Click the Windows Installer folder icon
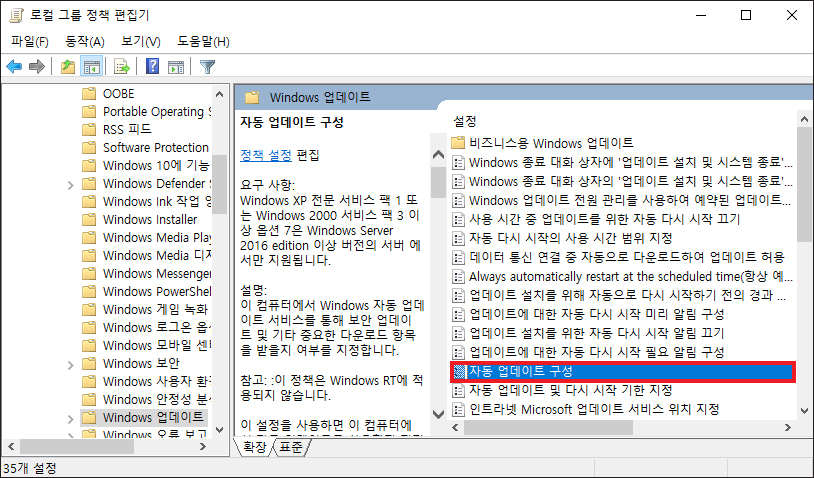This screenshot has width=814, height=478. pyautogui.click(x=89, y=220)
